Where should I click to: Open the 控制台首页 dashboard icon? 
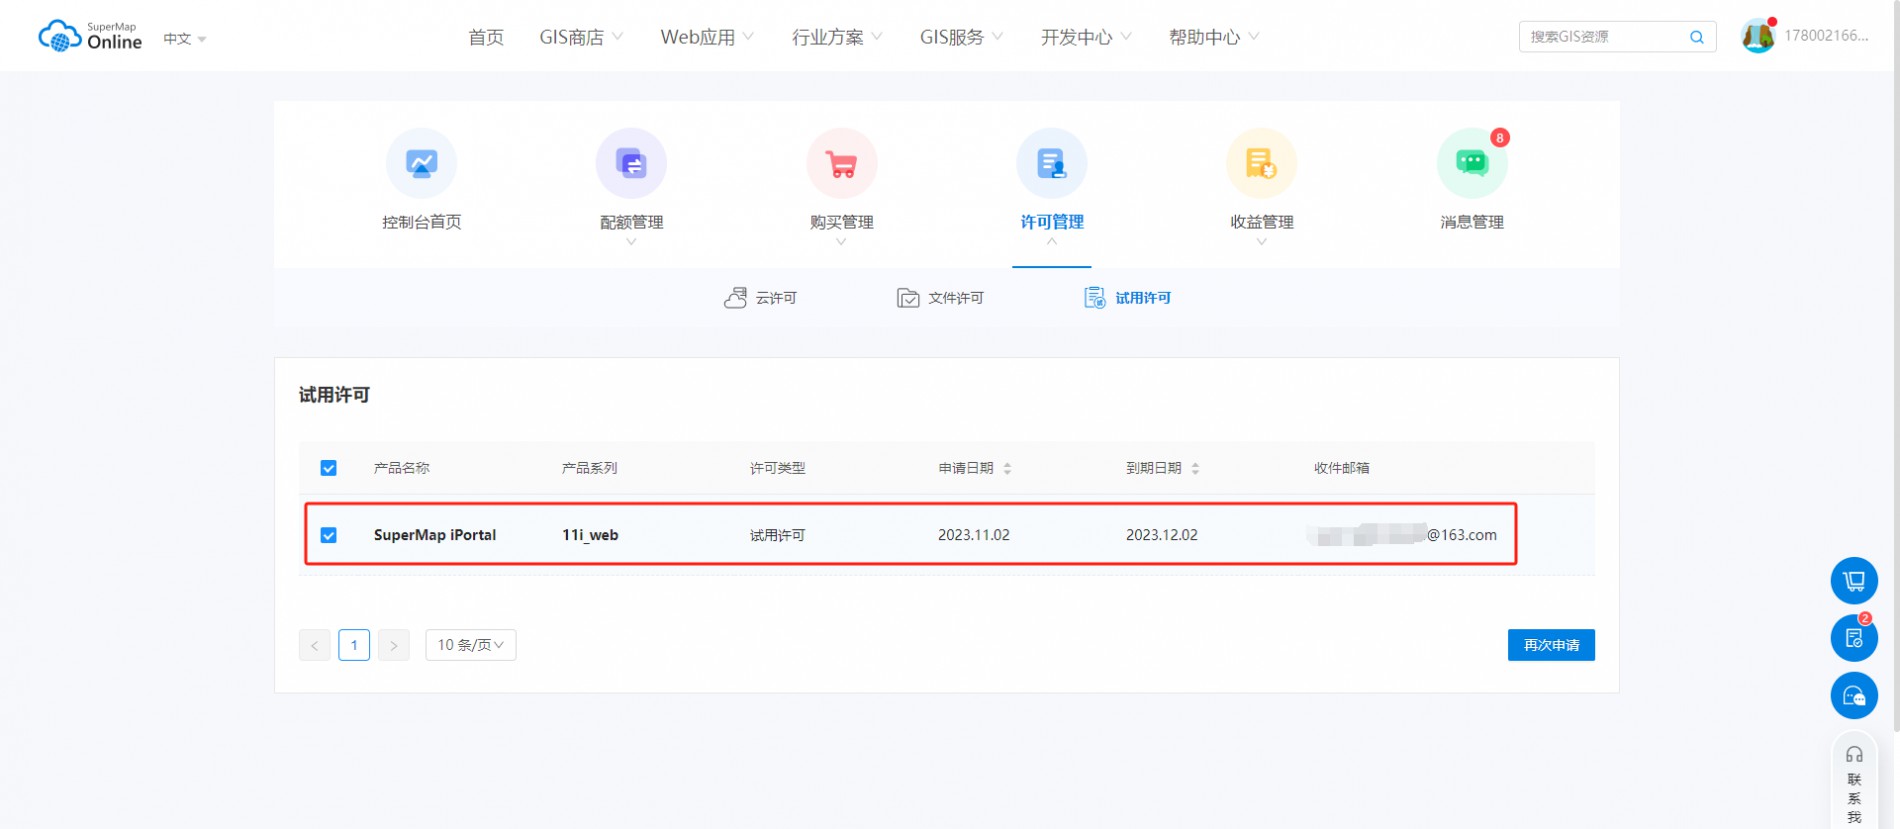tap(421, 163)
